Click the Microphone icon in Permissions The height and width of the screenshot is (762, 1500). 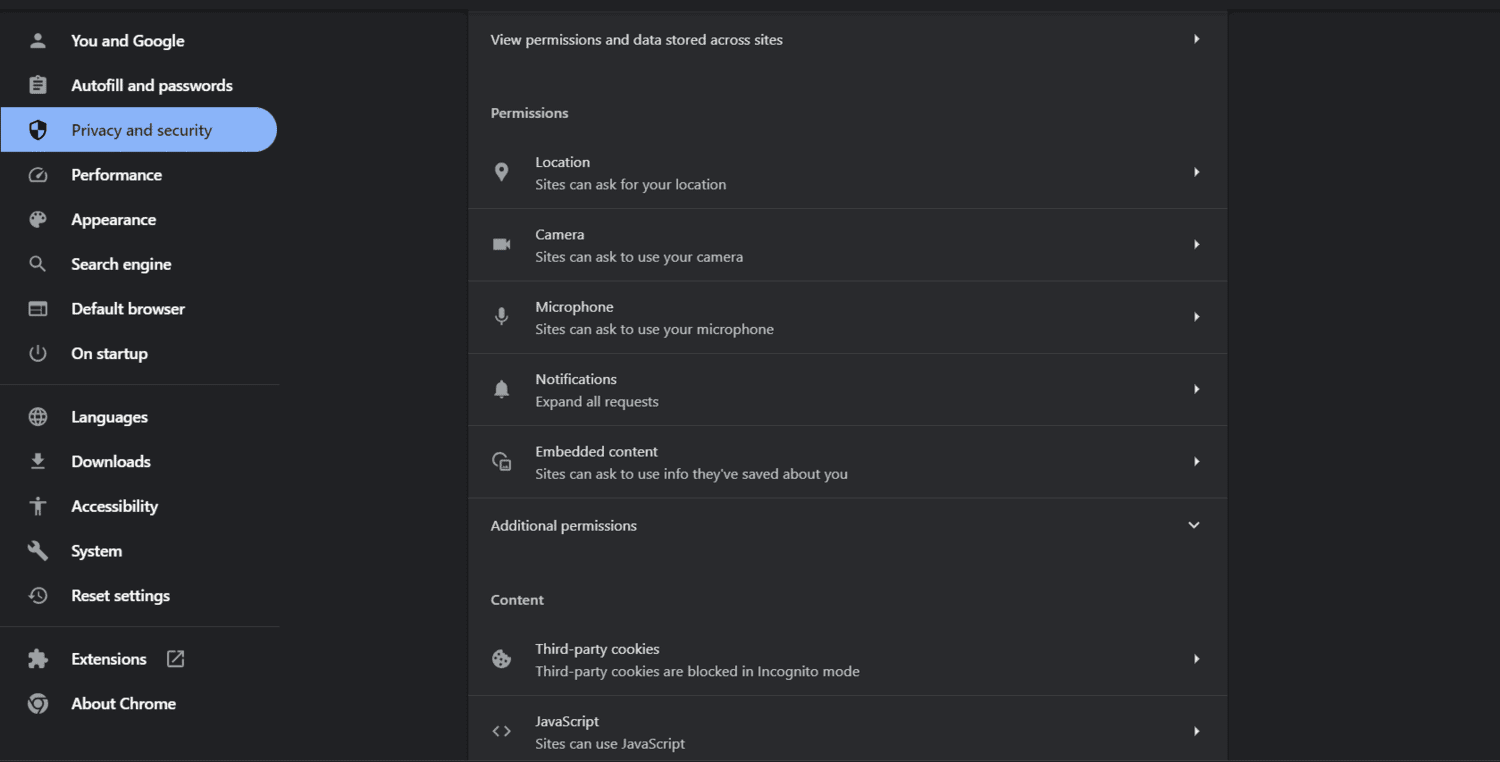(502, 317)
